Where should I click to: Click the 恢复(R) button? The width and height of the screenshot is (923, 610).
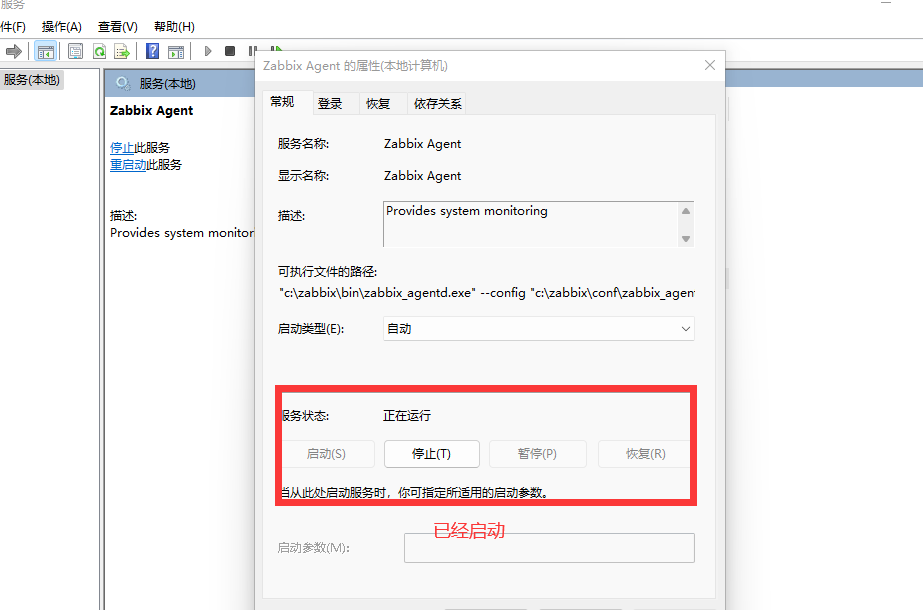pos(645,454)
